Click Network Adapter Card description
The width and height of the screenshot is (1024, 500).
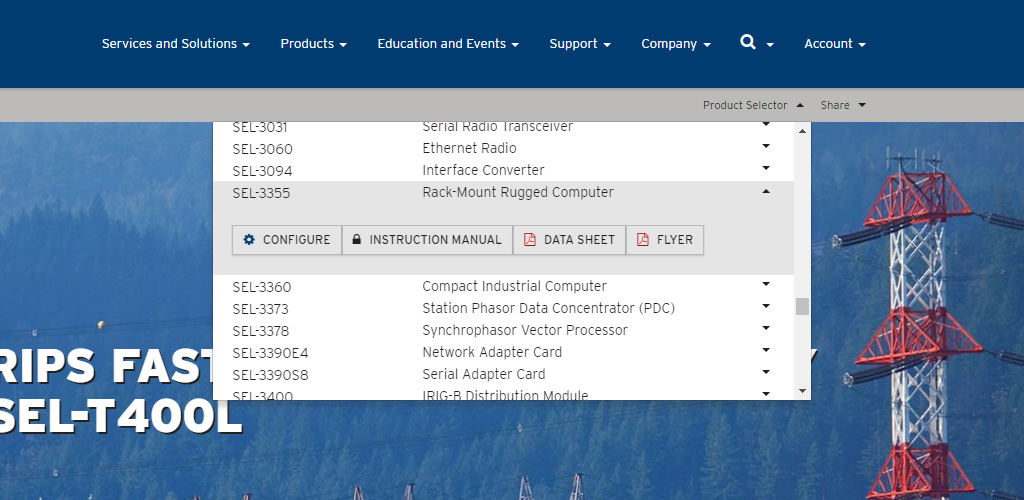coord(492,352)
